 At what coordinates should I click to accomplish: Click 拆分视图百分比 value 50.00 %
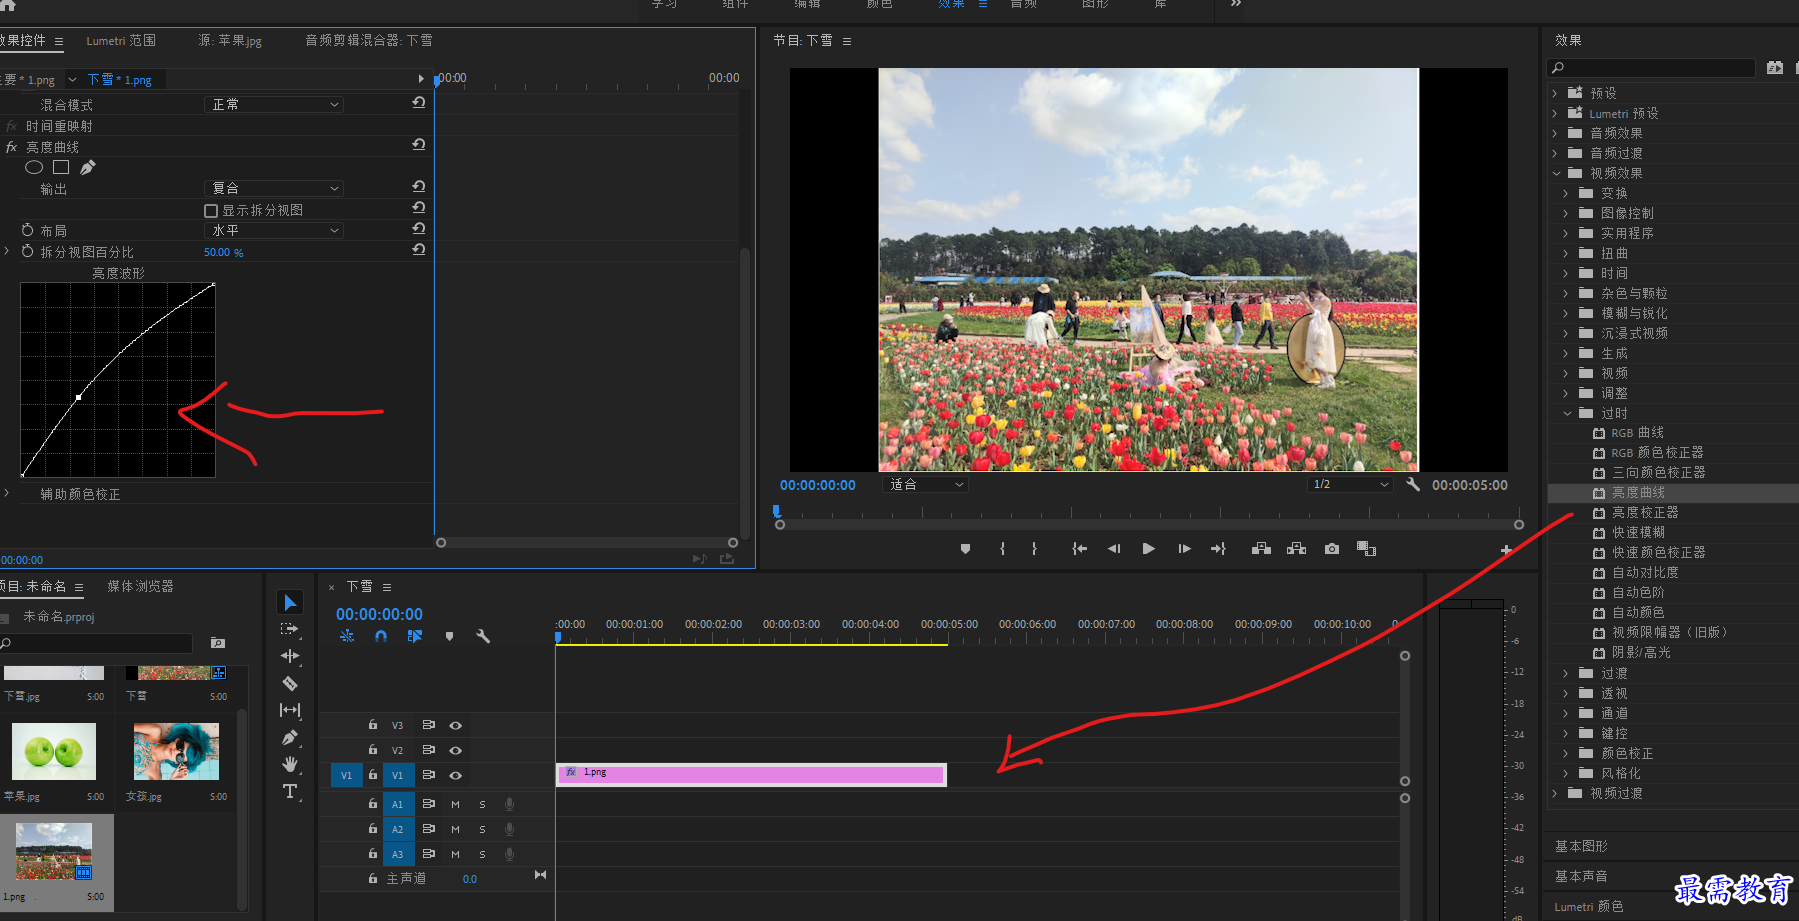click(224, 252)
